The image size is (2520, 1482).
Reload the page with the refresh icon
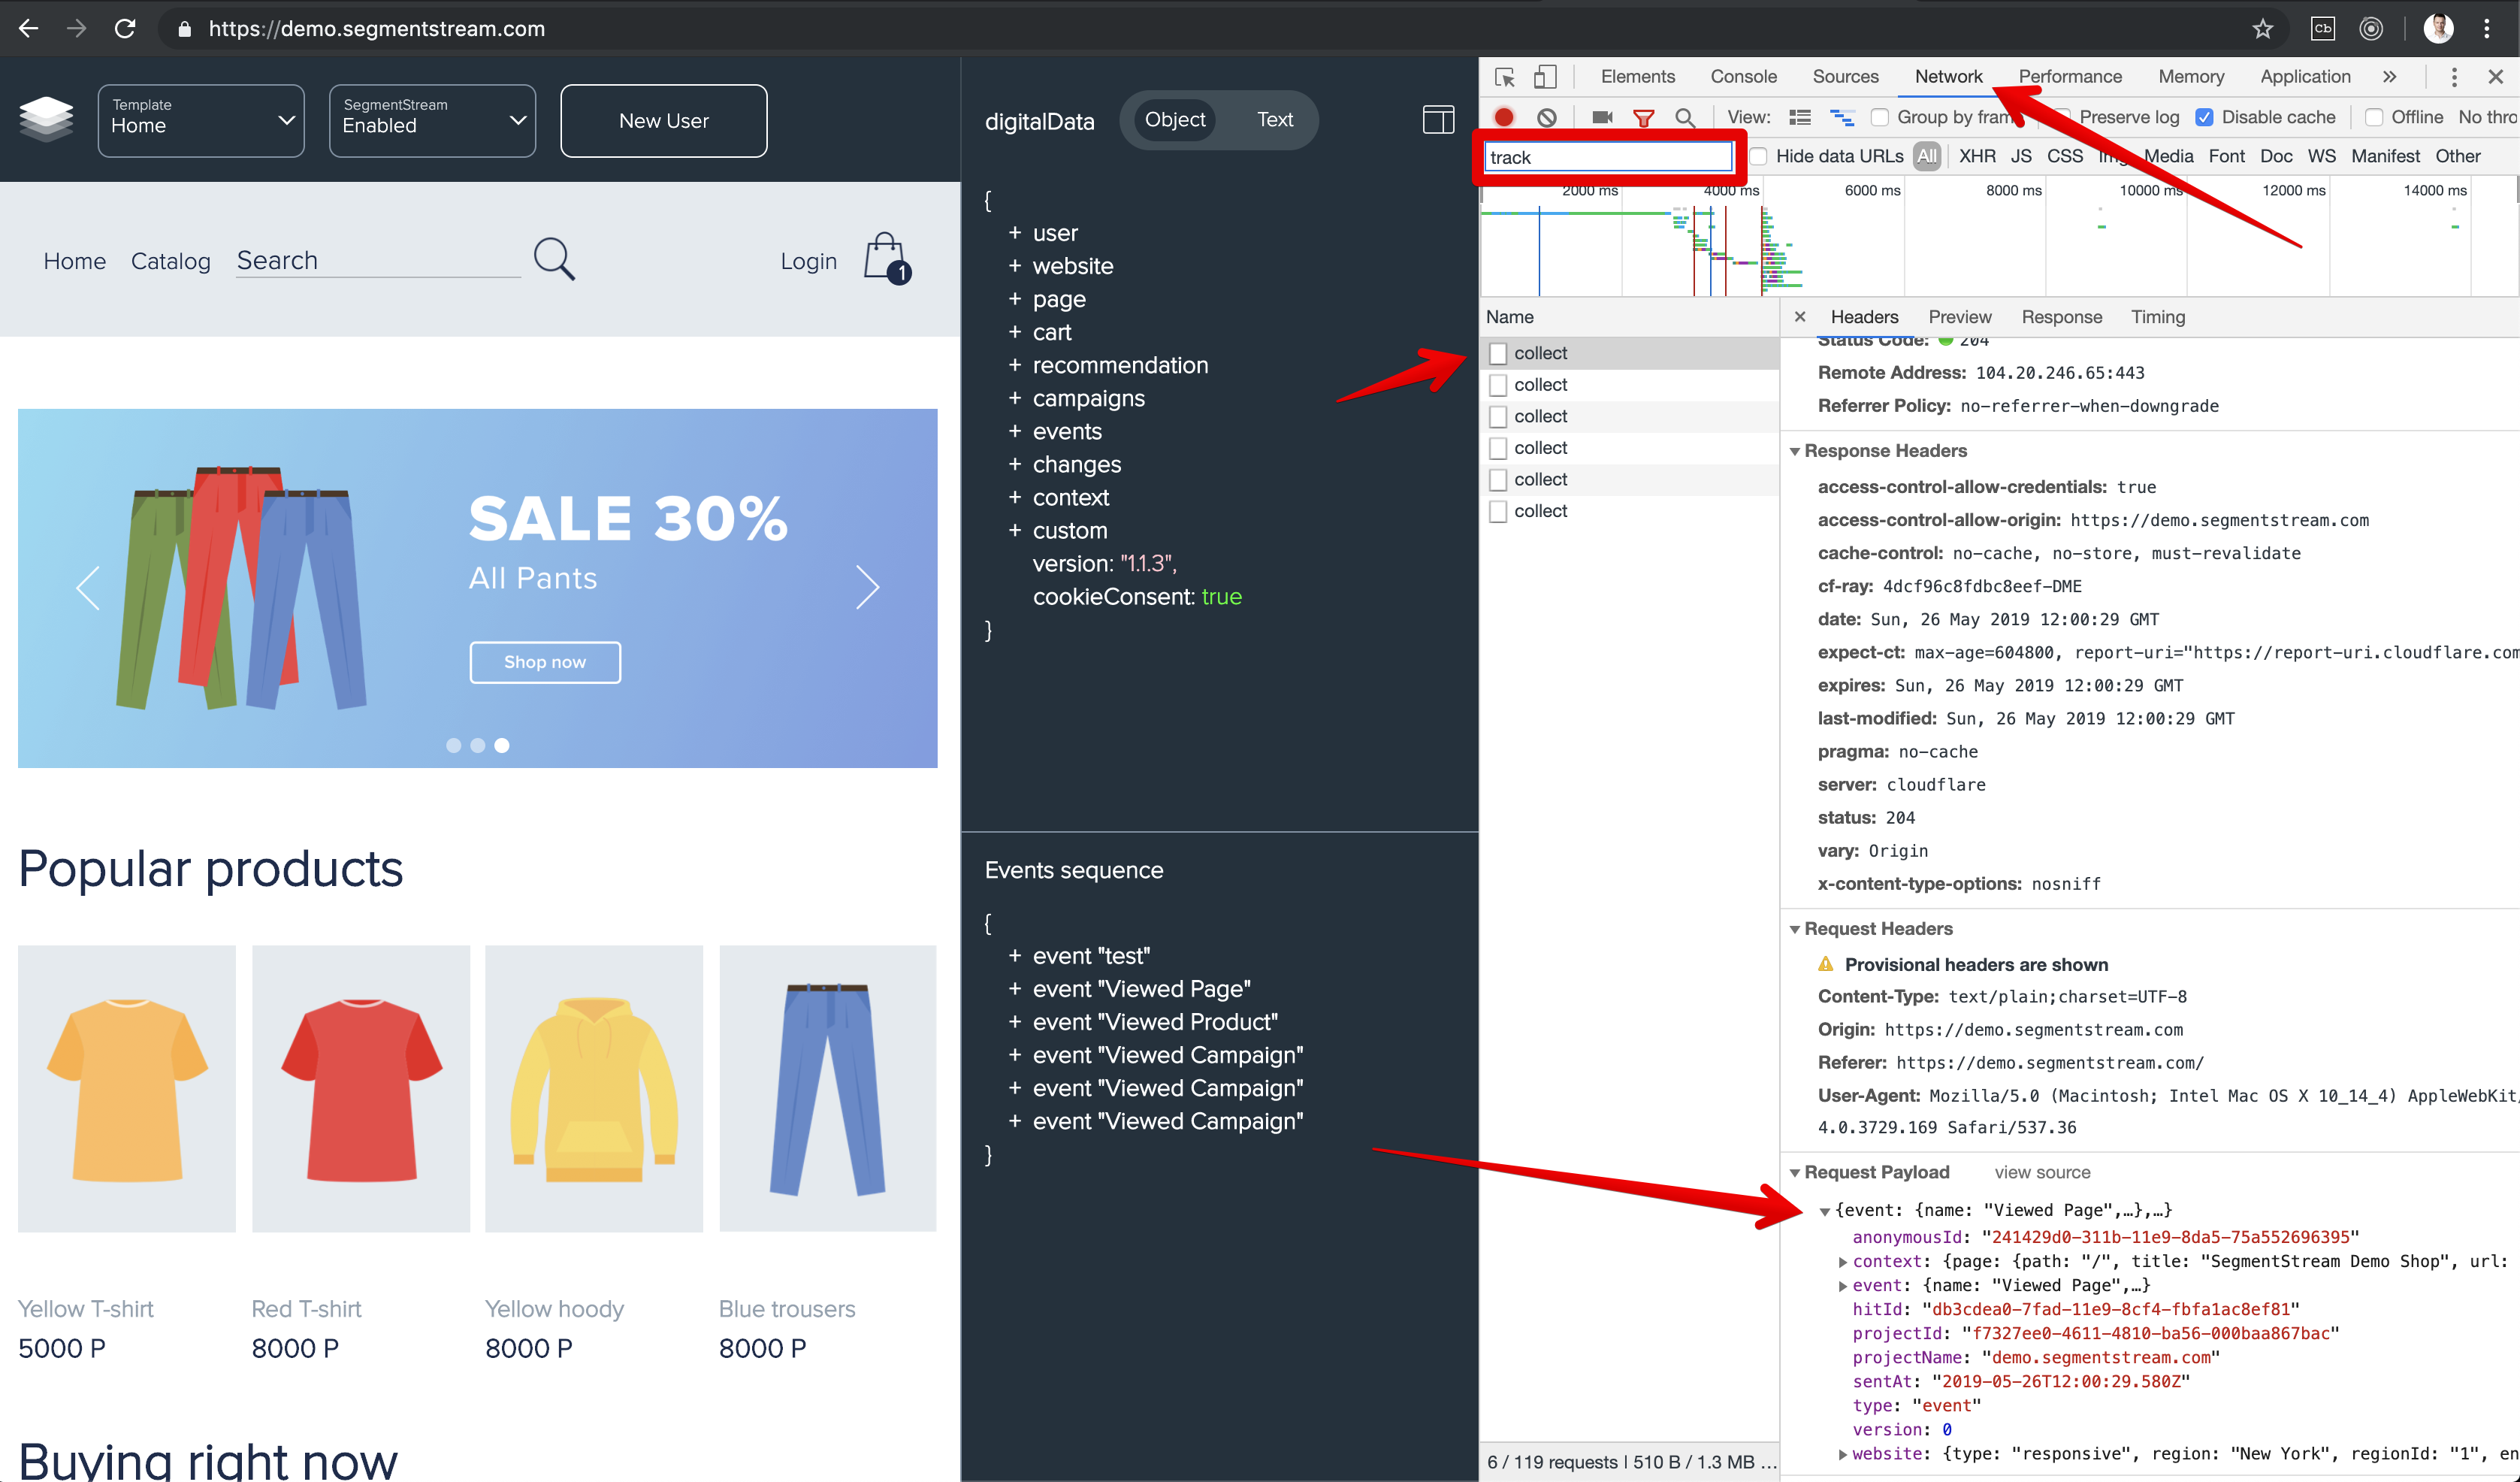click(125, 28)
